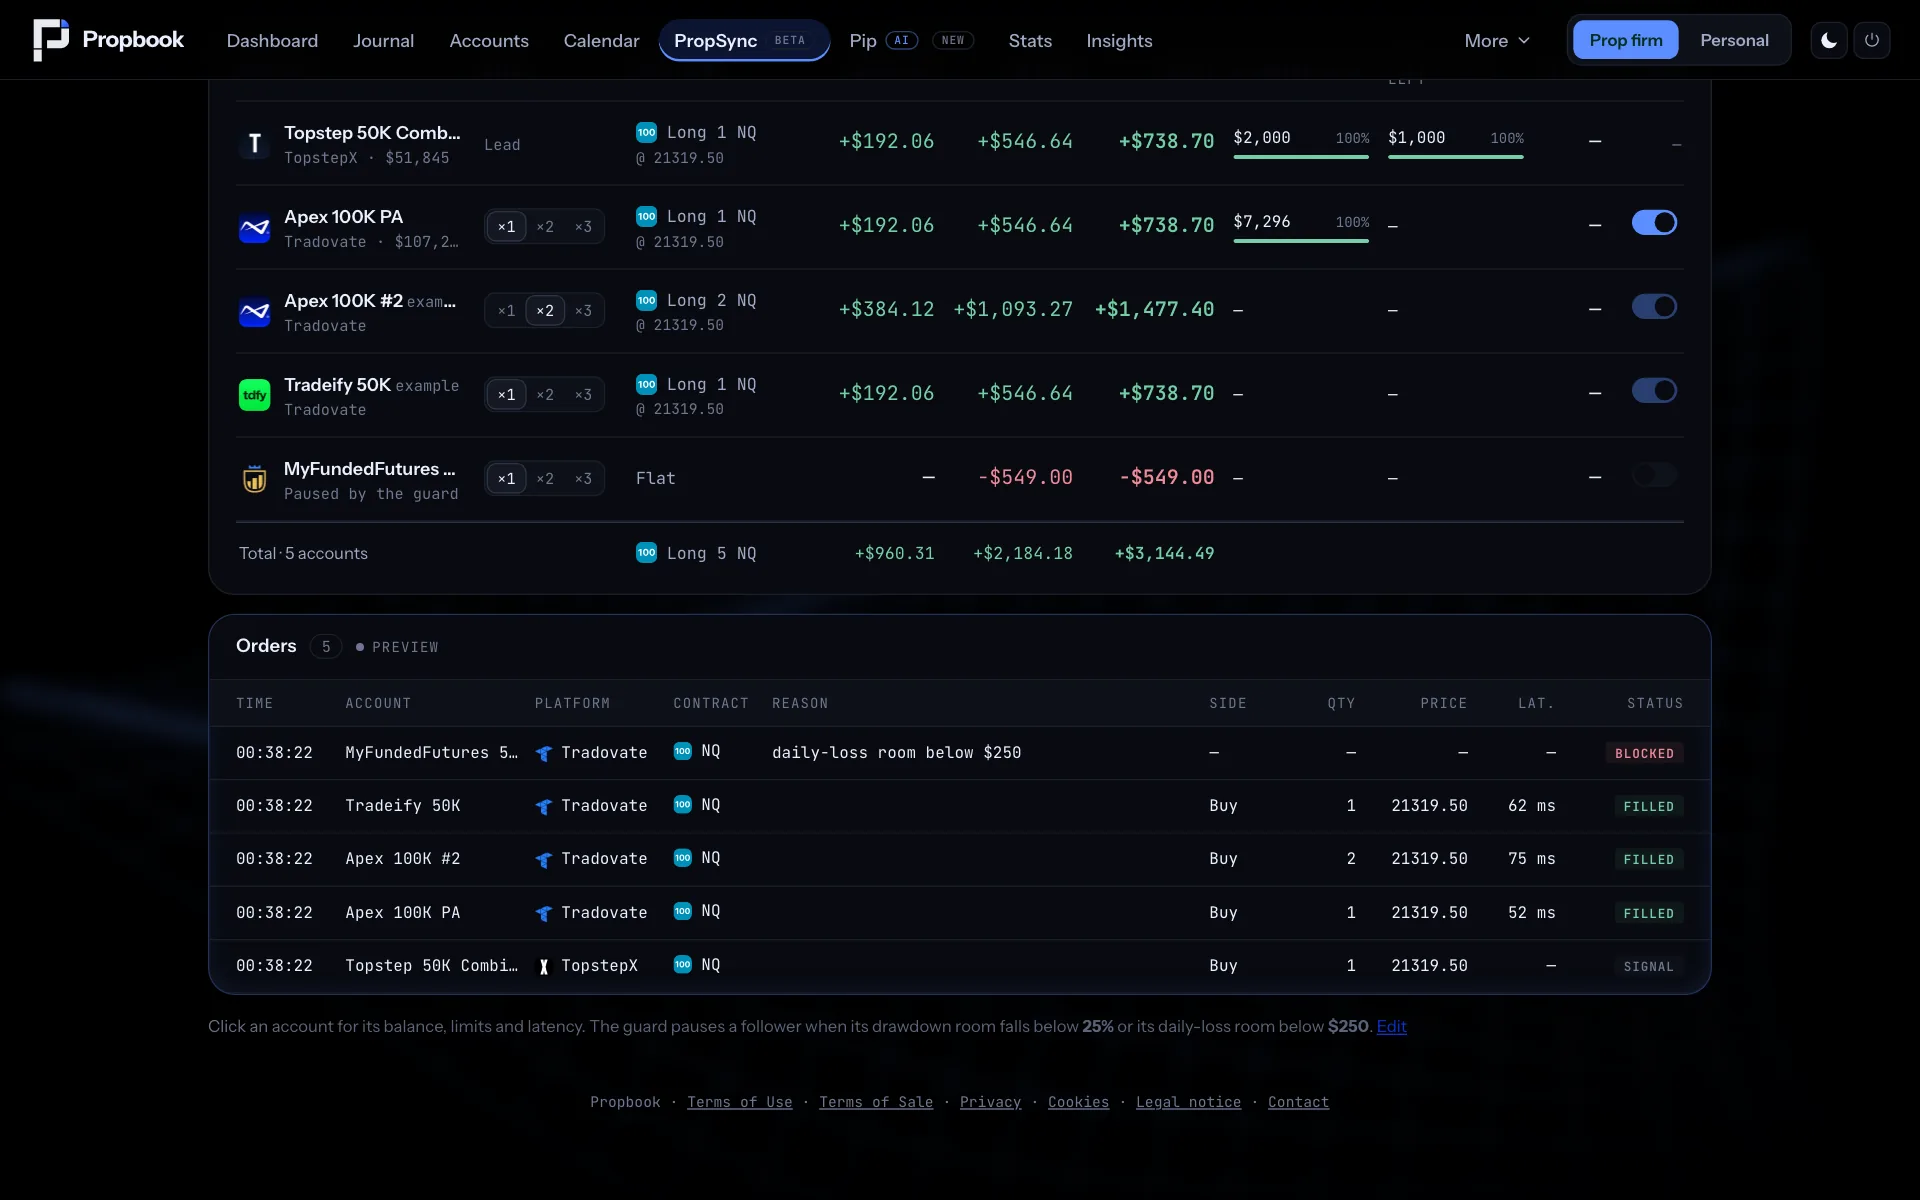The width and height of the screenshot is (1920, 1200).
Task: Open the Accounts tab
Action: (x=489, y=40)
